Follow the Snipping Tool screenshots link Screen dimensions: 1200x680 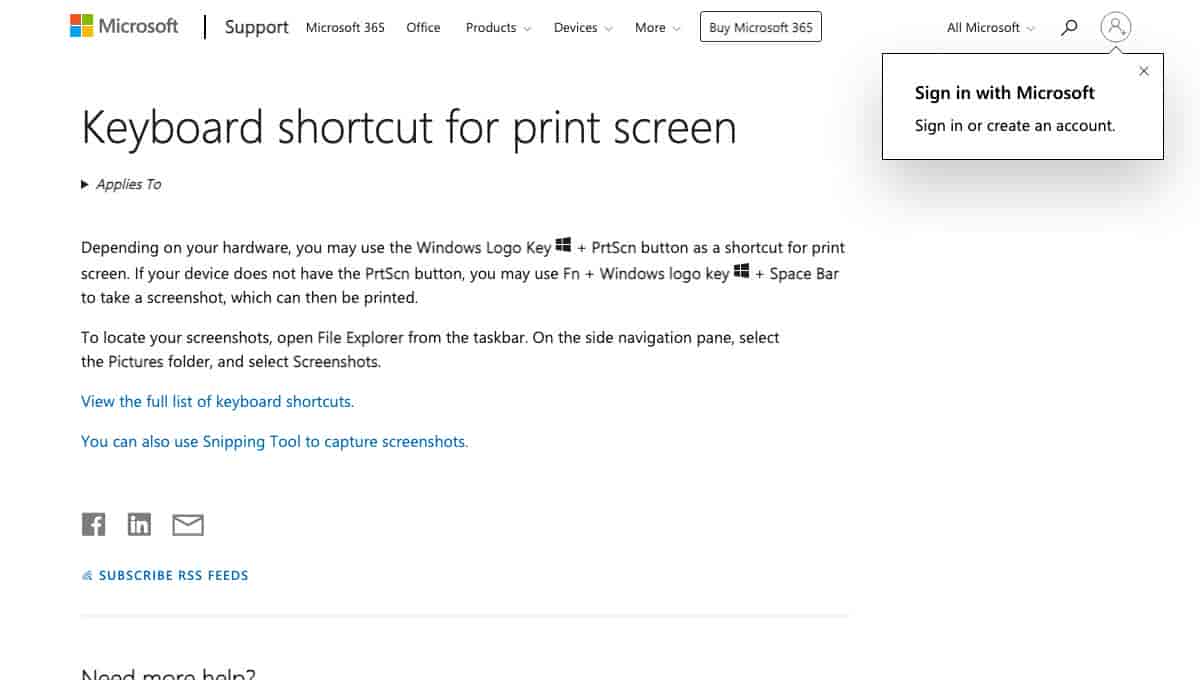click(274, 441)
